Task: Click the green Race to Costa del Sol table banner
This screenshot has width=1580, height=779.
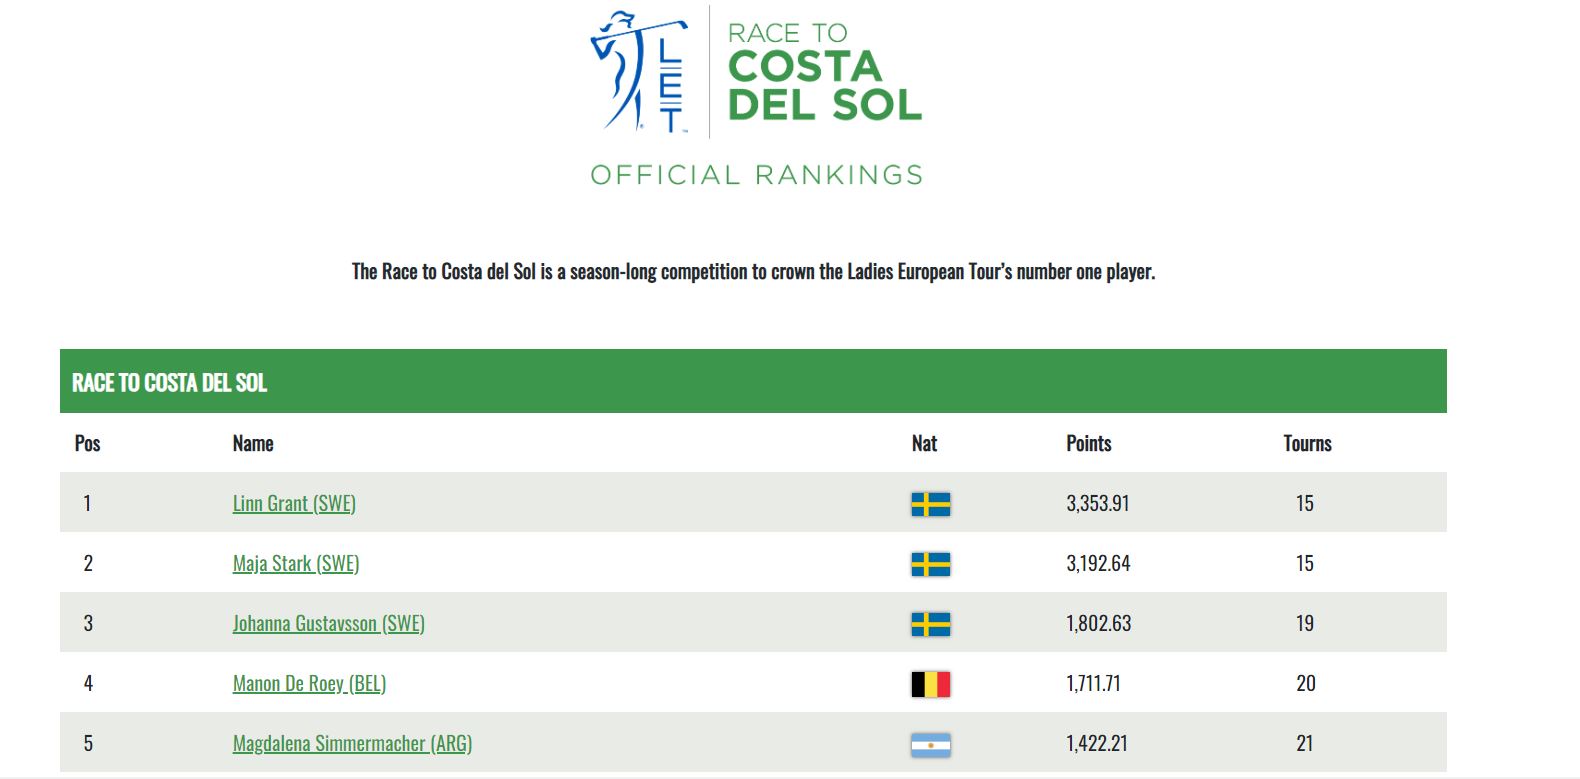Action: (753, 381)
